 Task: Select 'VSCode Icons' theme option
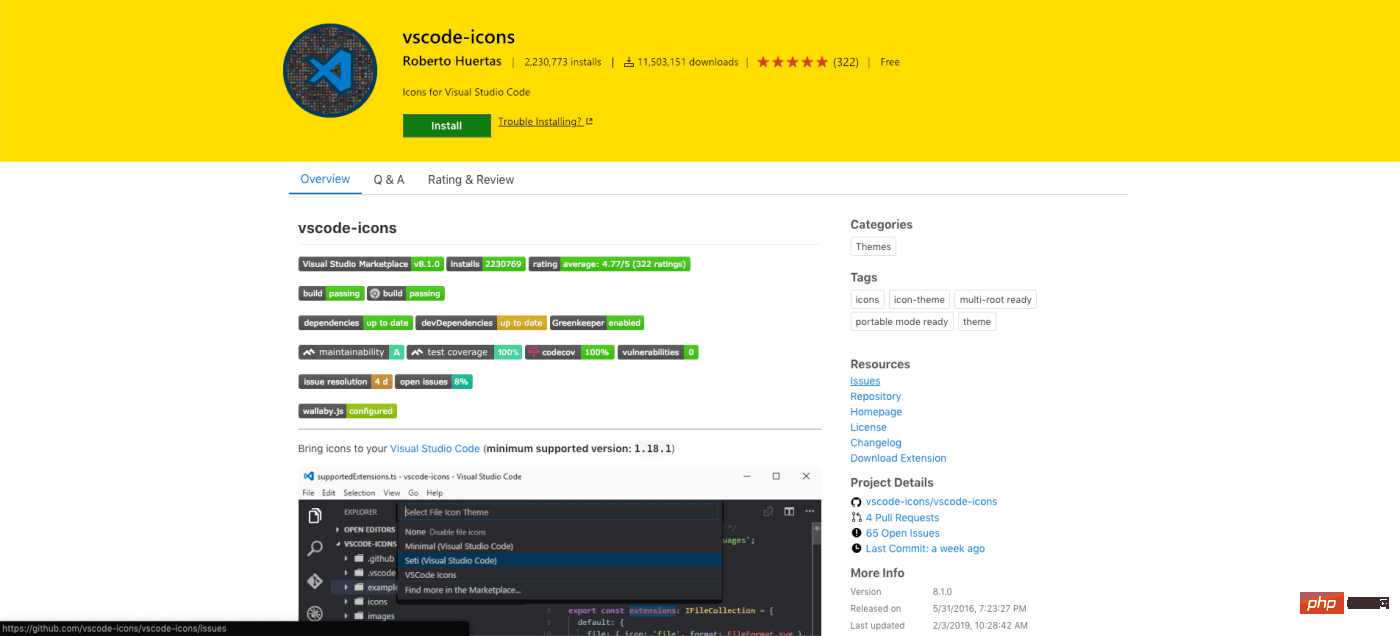coord(560,575)
